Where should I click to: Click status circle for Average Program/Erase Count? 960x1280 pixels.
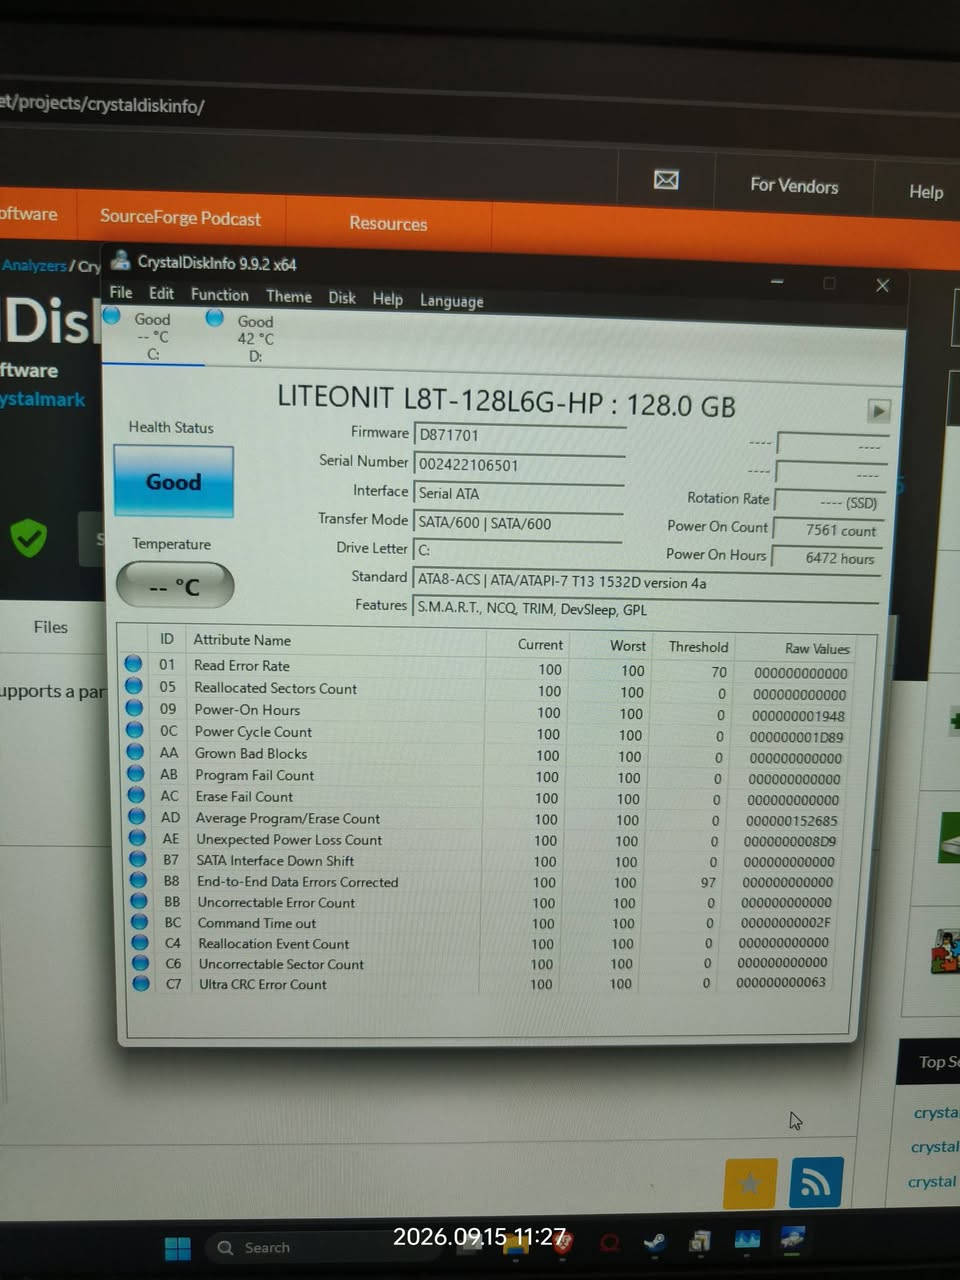(x=137, y=817)
